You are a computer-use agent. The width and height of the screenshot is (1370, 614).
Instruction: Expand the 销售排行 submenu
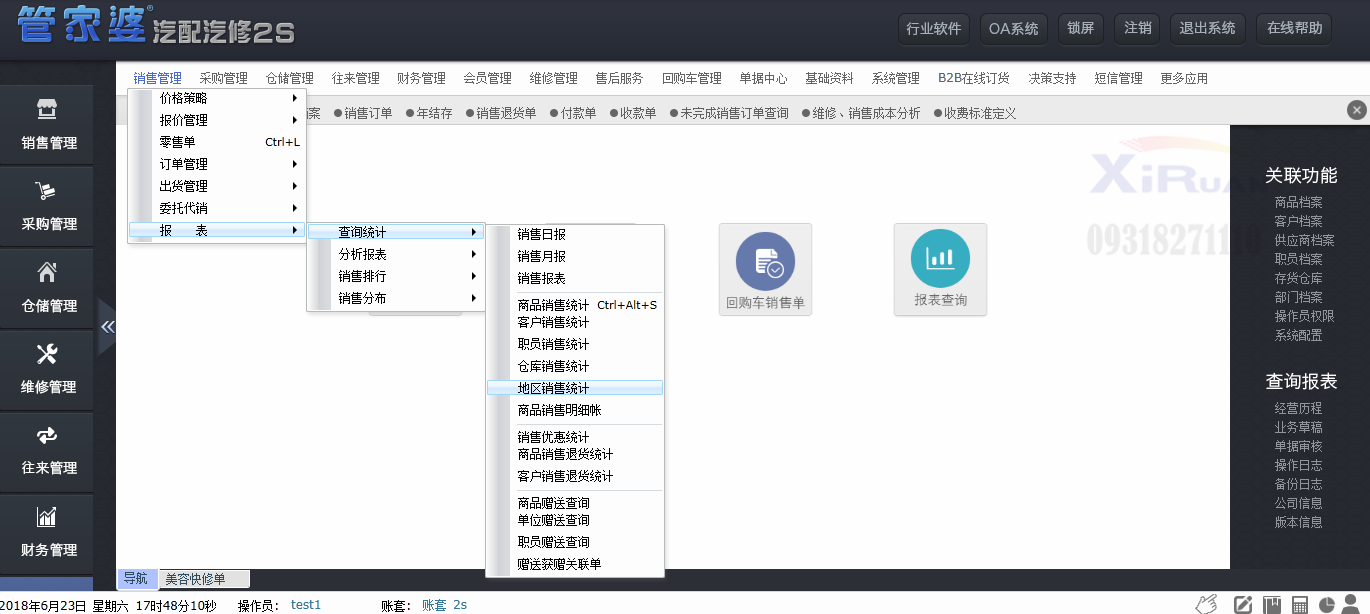[395, 276]
